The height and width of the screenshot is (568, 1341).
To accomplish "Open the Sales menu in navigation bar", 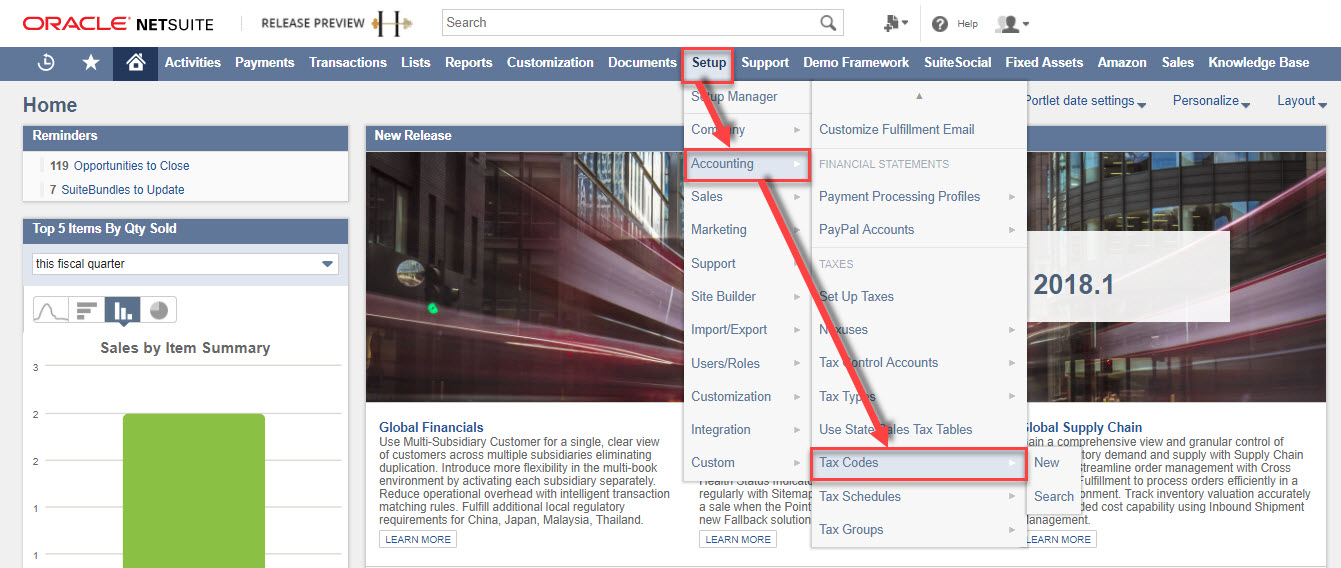I will click(x=1178, y=62).
